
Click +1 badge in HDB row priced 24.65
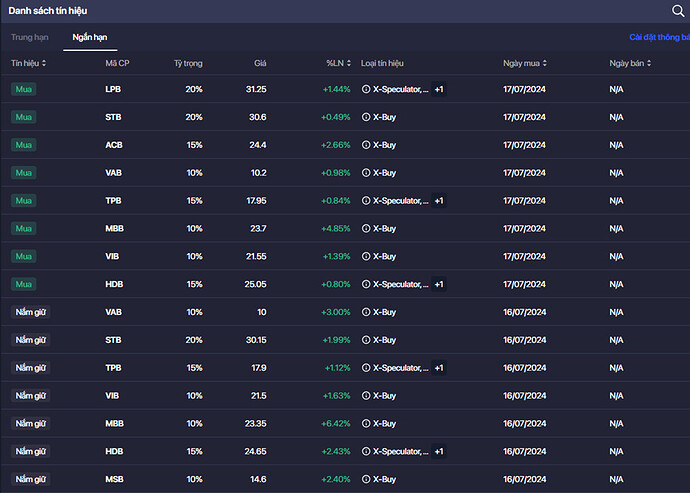(438, 451)
